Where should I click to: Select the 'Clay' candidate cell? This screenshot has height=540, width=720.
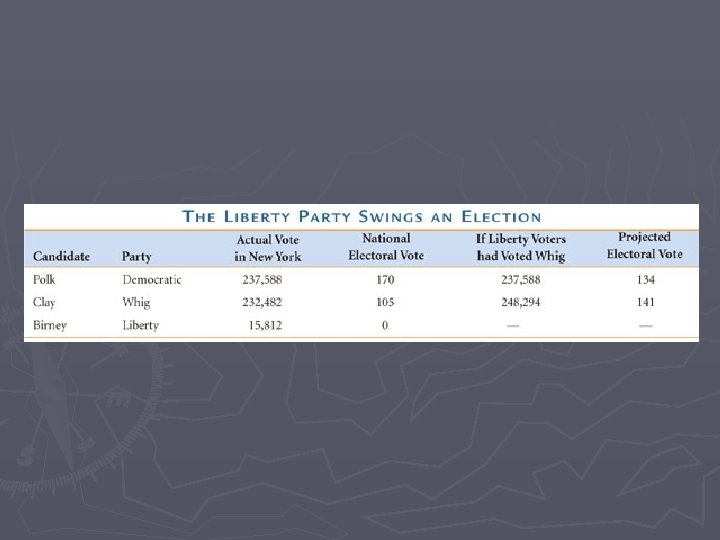[44, 302]
